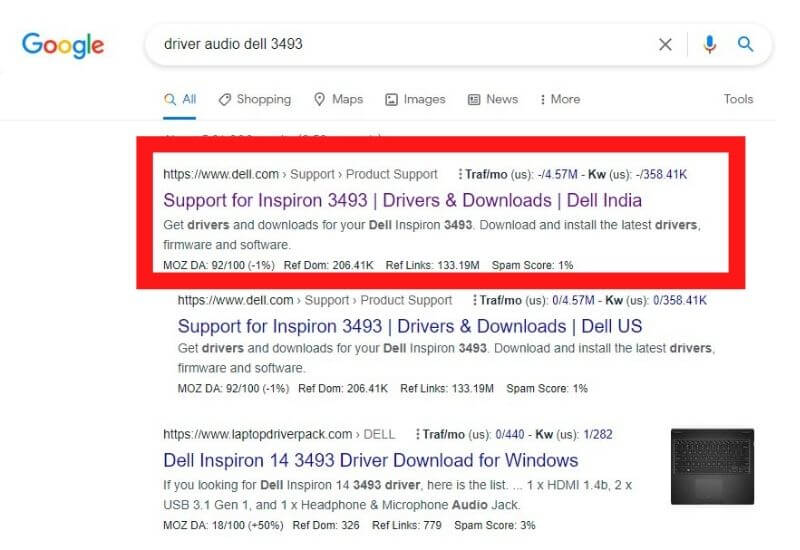
Task: Click the Google logo
Action: click(63, 45)
